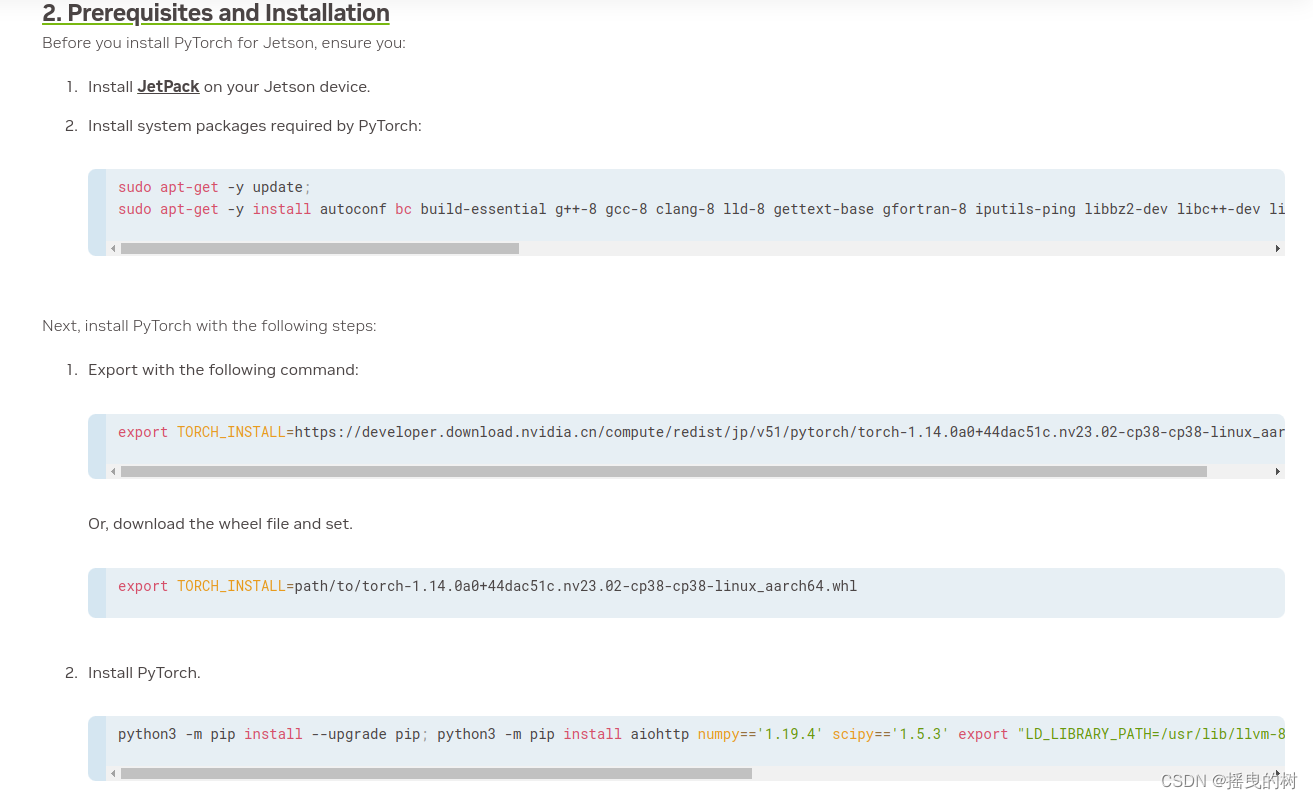1313x799 pixels.
Task: Click scrollbar thumb under pip install command
Action: pos(436,773)
